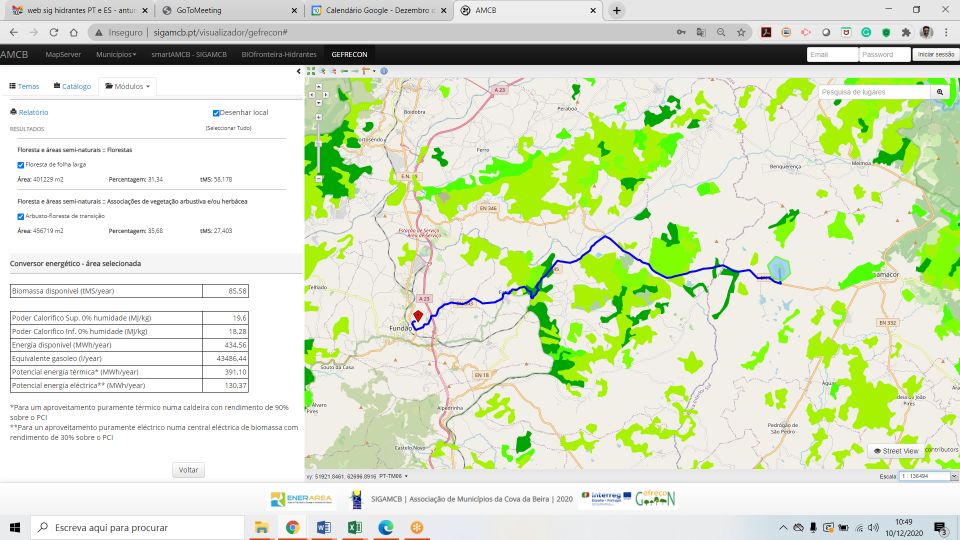Collapse the left side panel arrow
The height and width of the screenshot is (540, 960).
299,72
